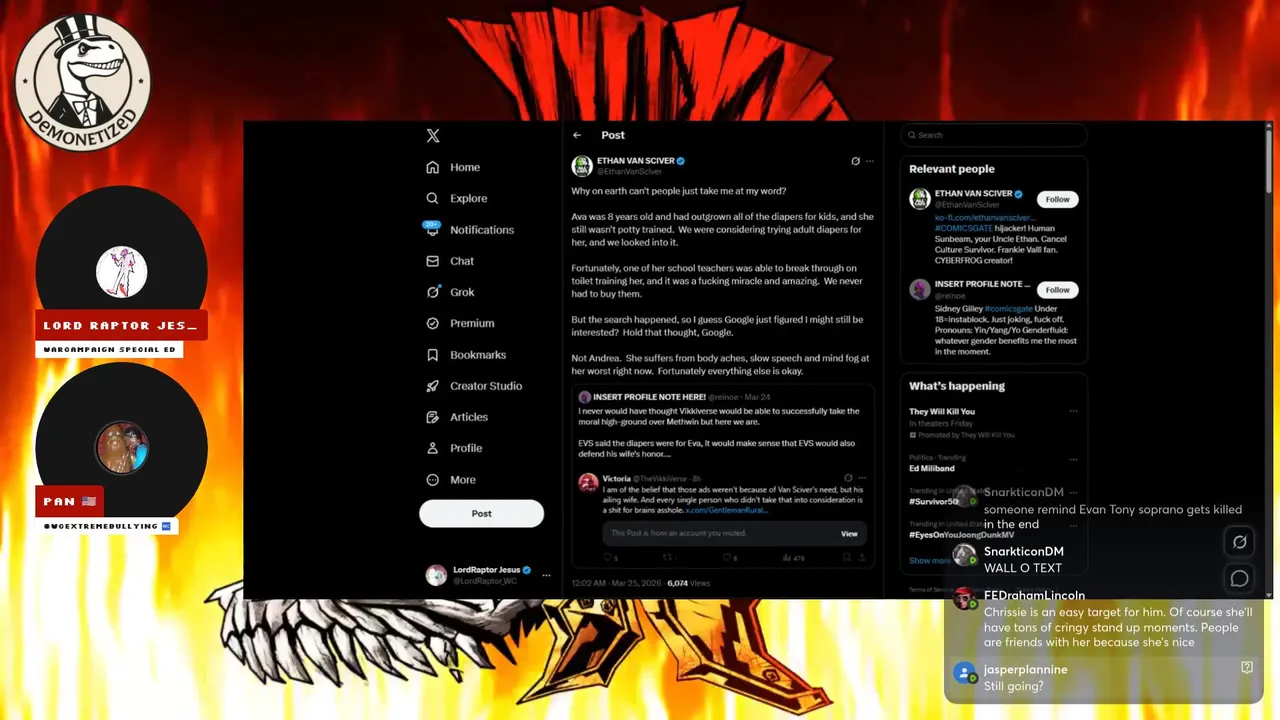Viewport: 1280px width, 720px height.
Task: Click the FEDrahamLincoln chat username
Action: point(1034,595)
